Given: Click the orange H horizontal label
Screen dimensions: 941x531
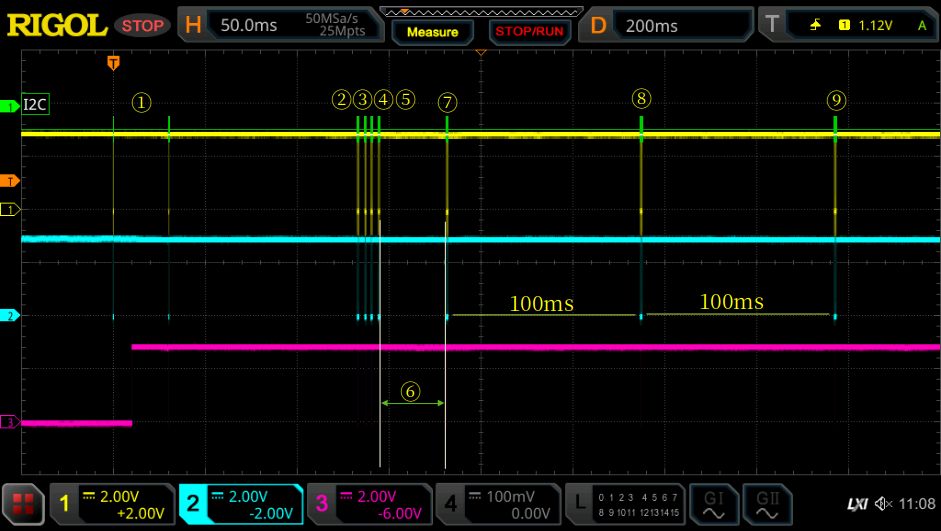Looking at the screenshot, I should [193, 25].
